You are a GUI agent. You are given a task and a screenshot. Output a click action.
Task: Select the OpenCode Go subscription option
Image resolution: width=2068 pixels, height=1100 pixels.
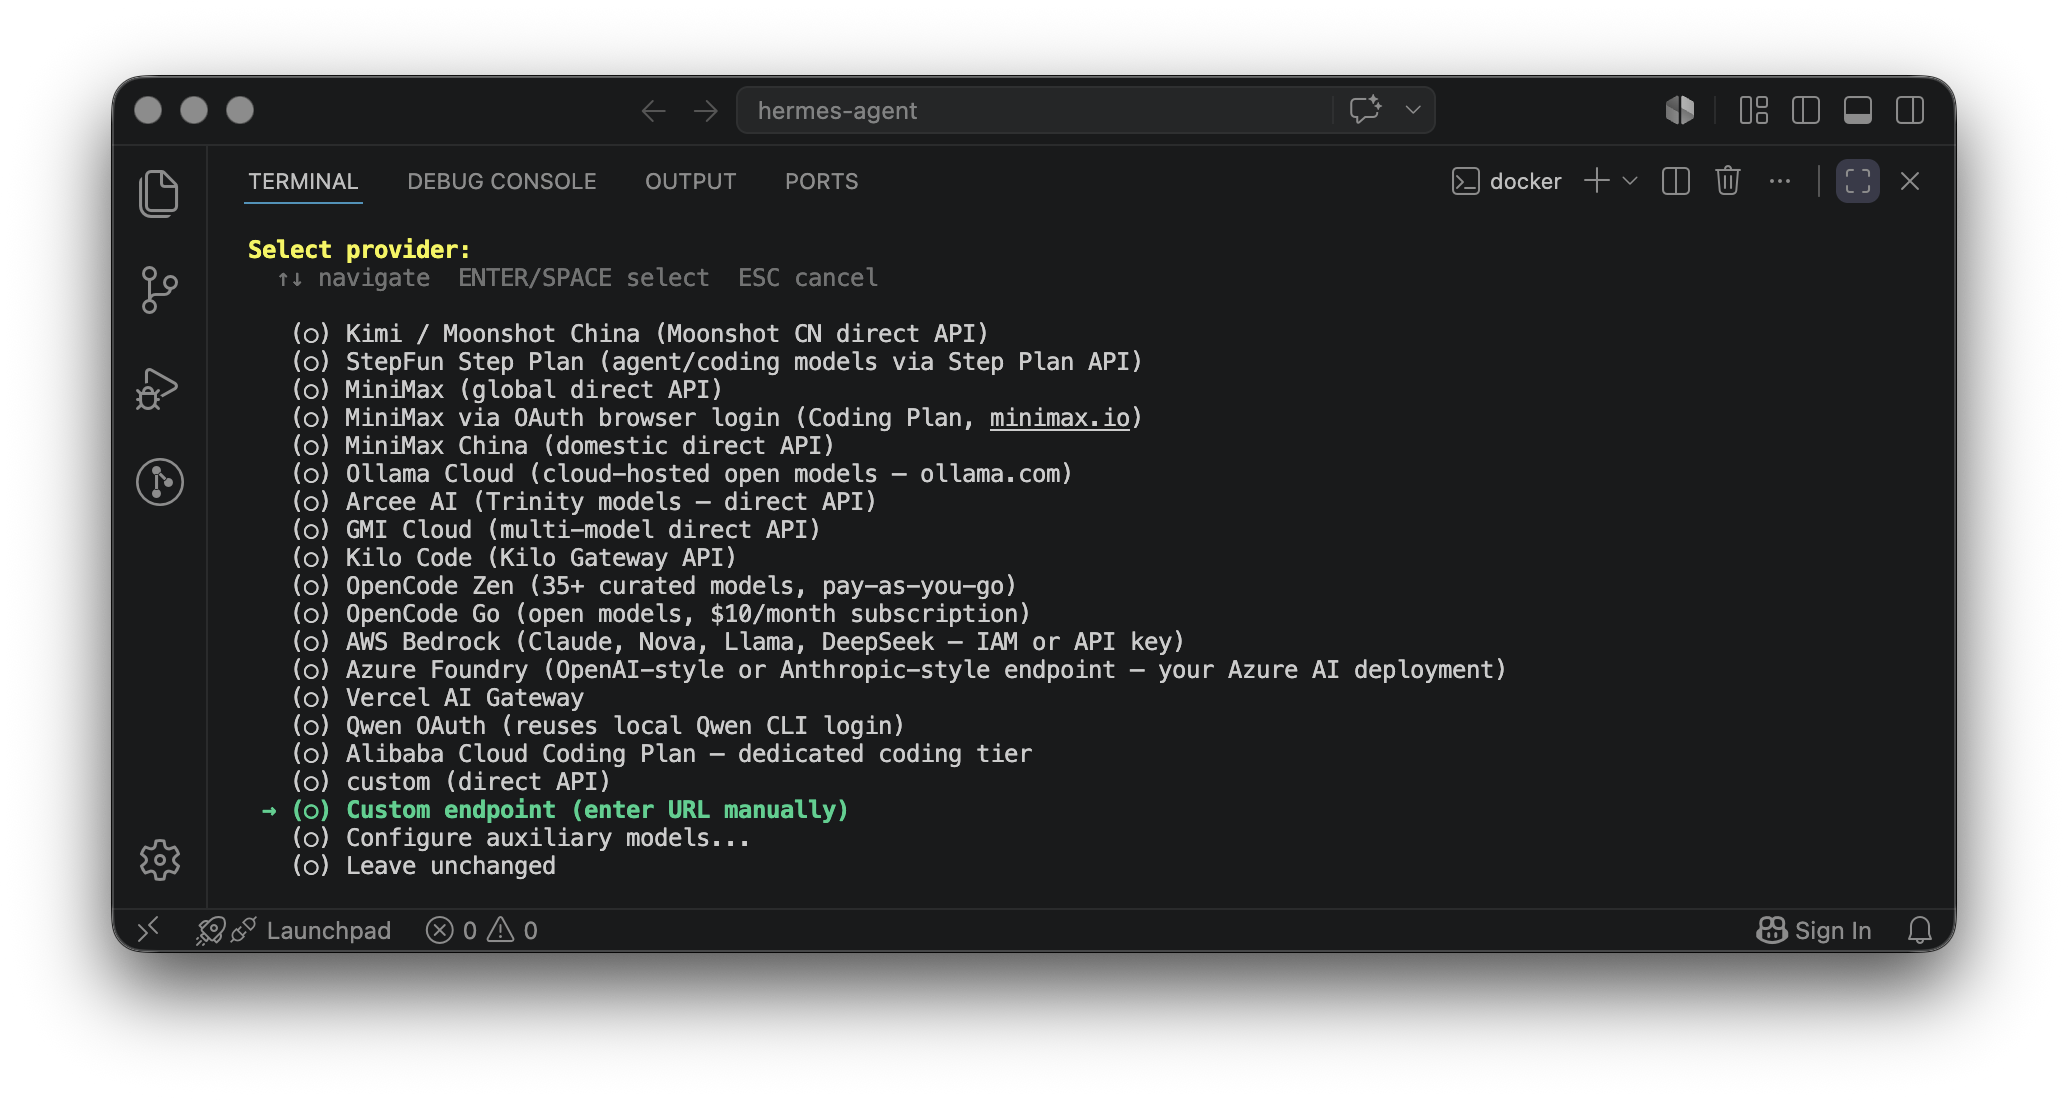click(661, 614)
